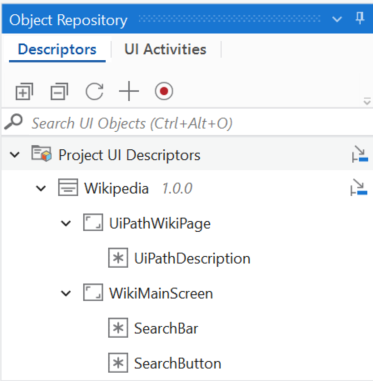This screenshot has height=381, width=373.
Task: Pin the Object Repository panel
Action: (360, 18)
